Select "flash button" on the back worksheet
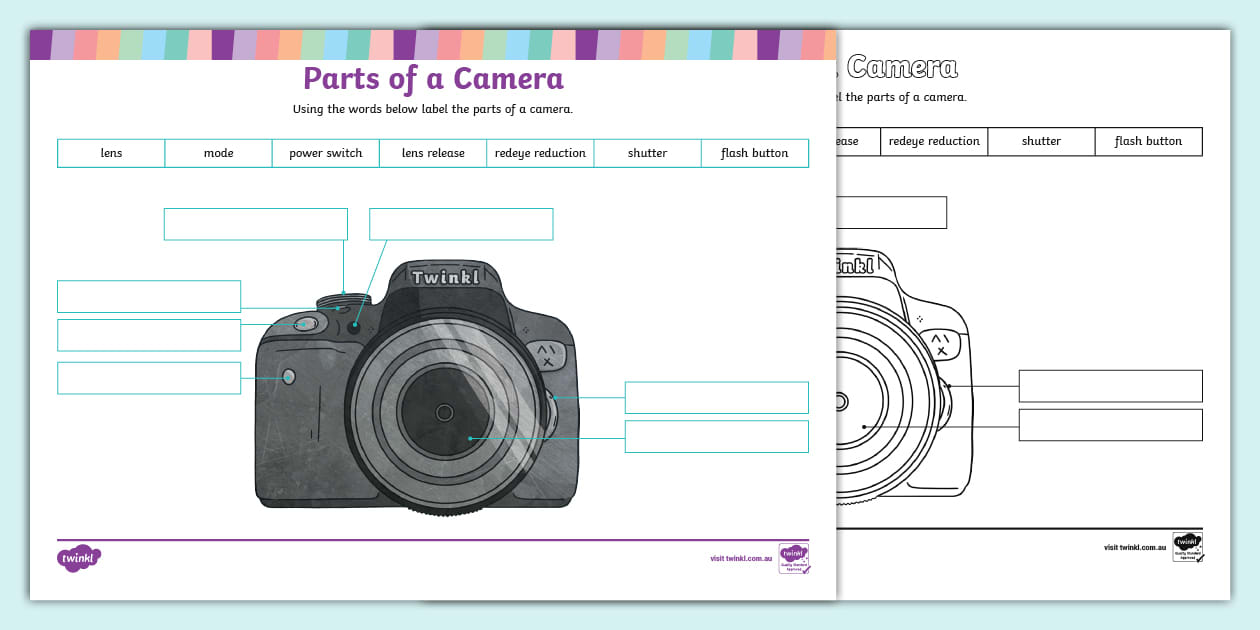The image size is (1260, 630). pos(1148,141)
